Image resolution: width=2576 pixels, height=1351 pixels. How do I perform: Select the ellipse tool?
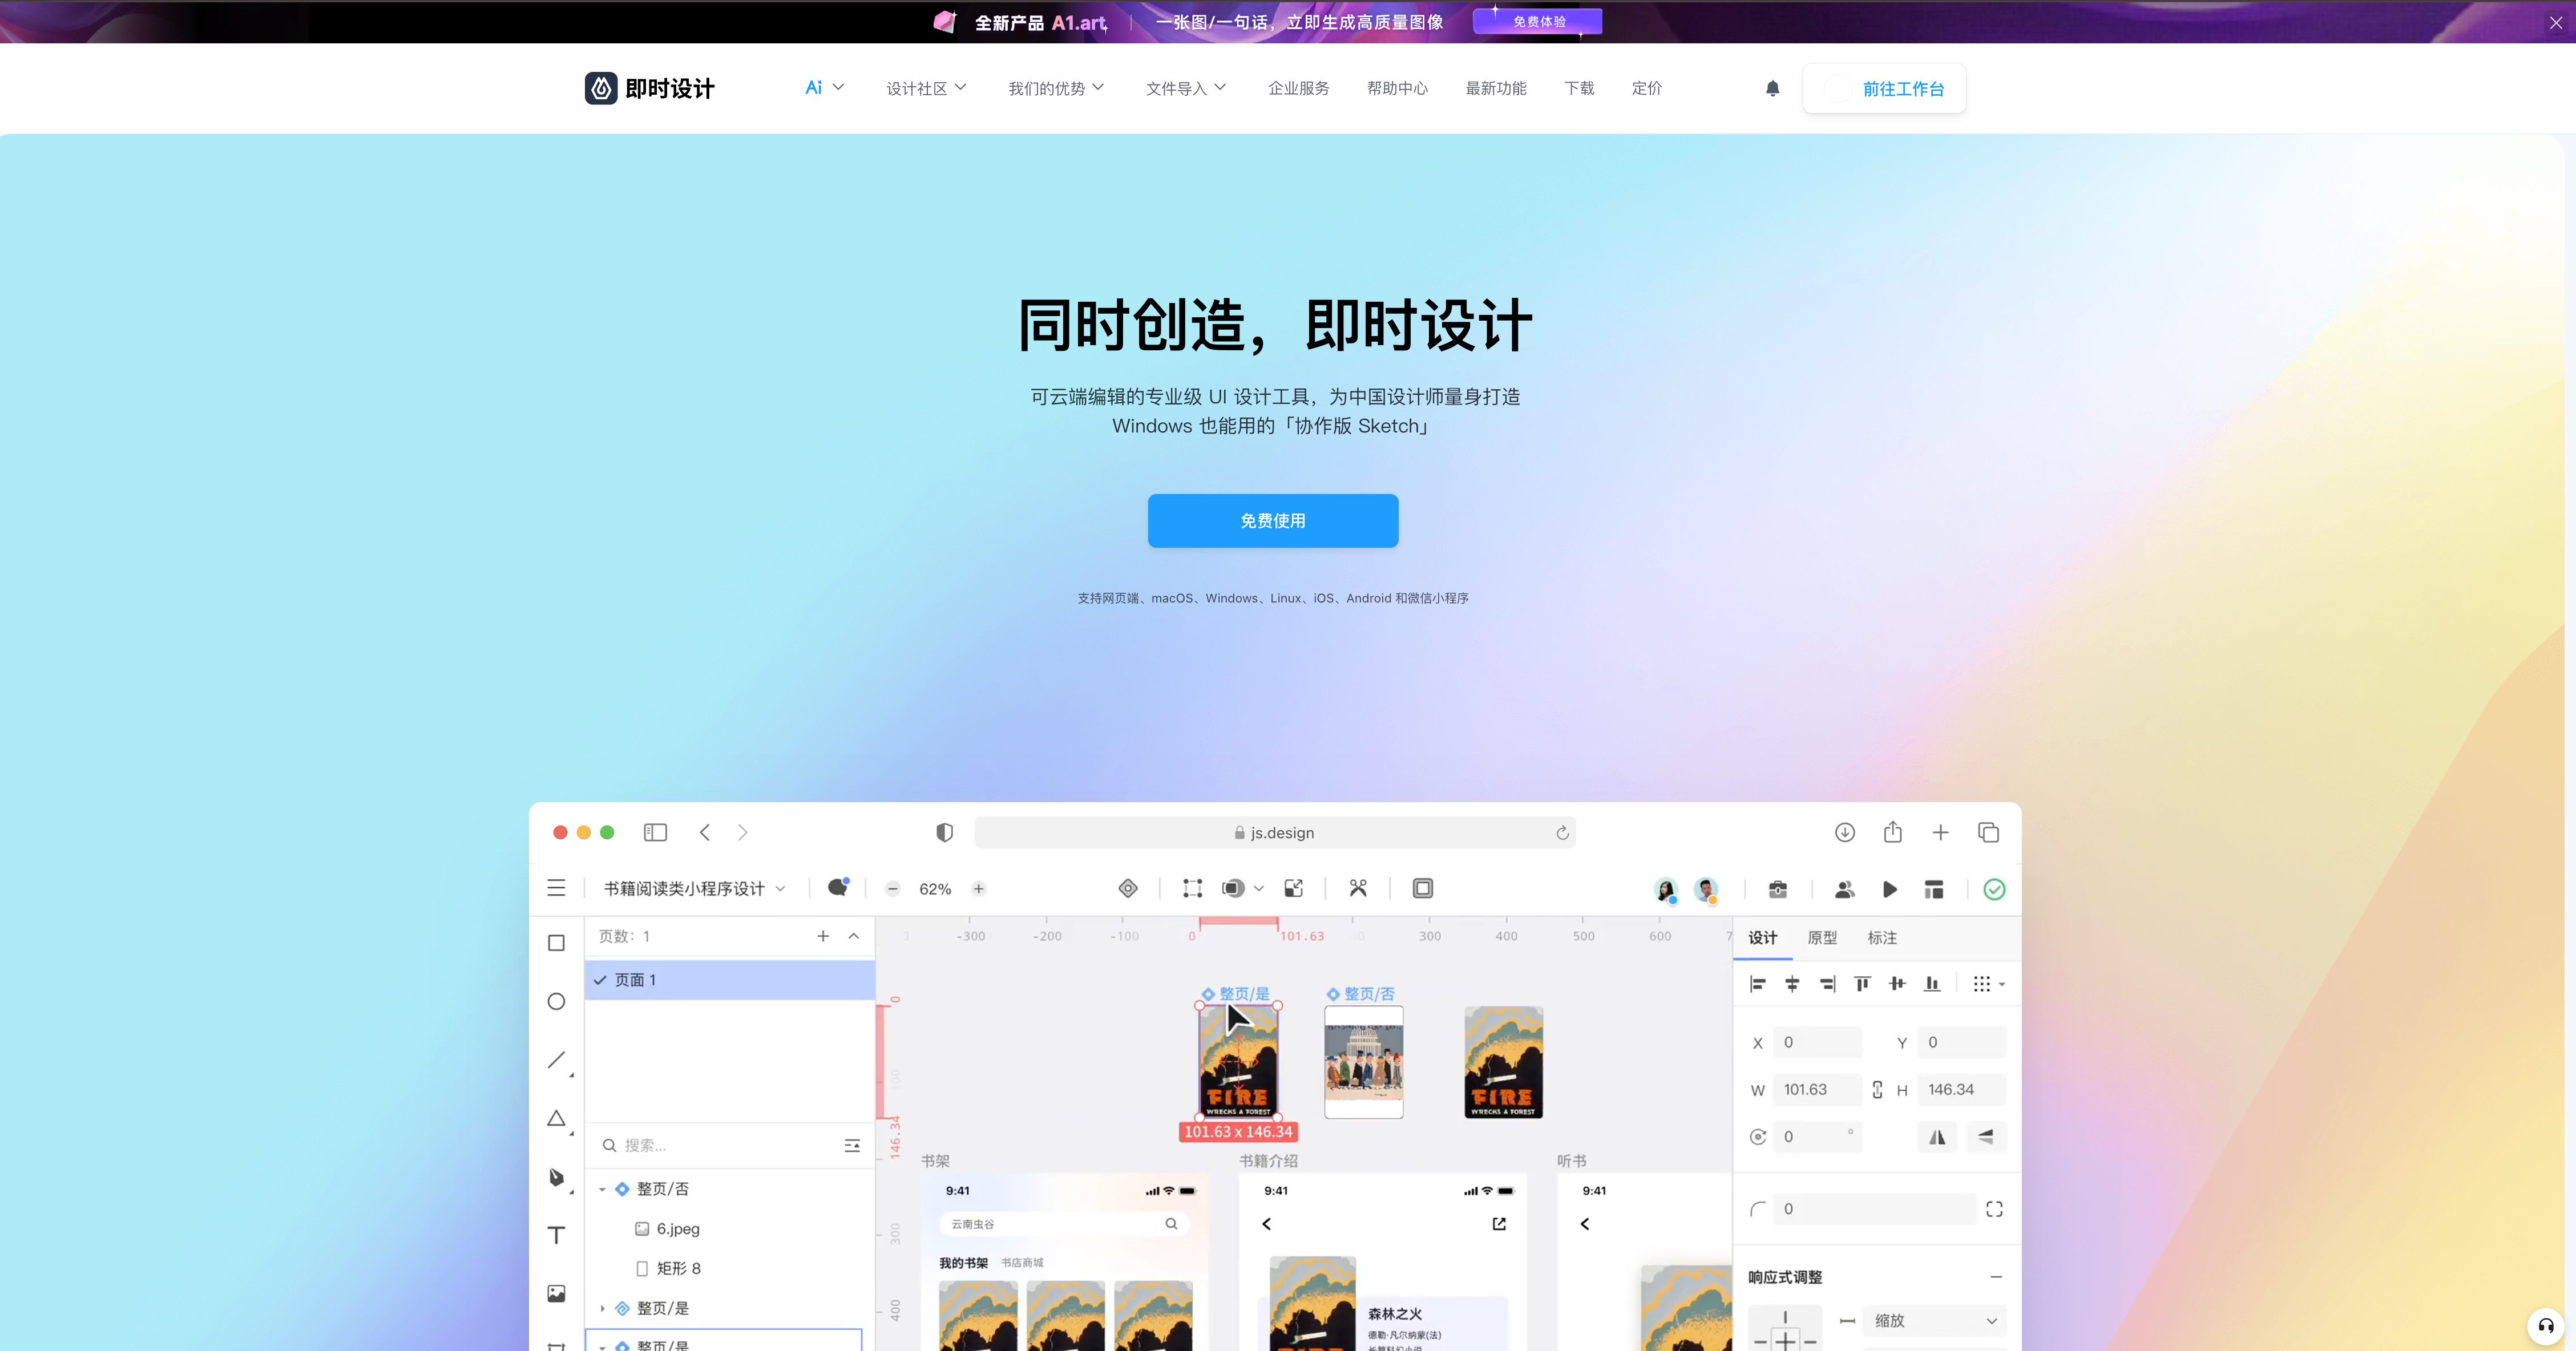(556, 1001)
